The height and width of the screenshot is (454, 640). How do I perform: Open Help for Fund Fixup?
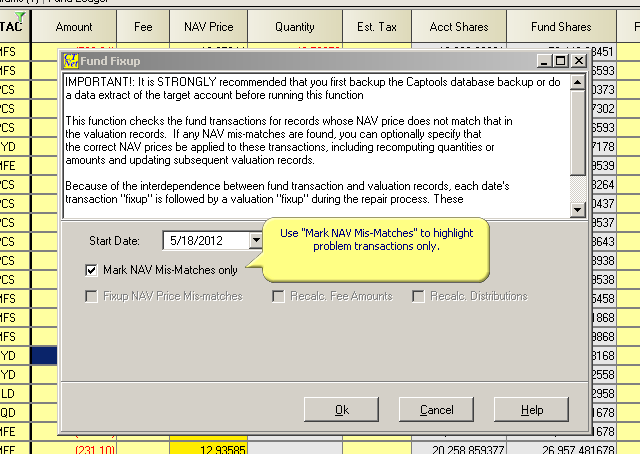pos(532,410)
